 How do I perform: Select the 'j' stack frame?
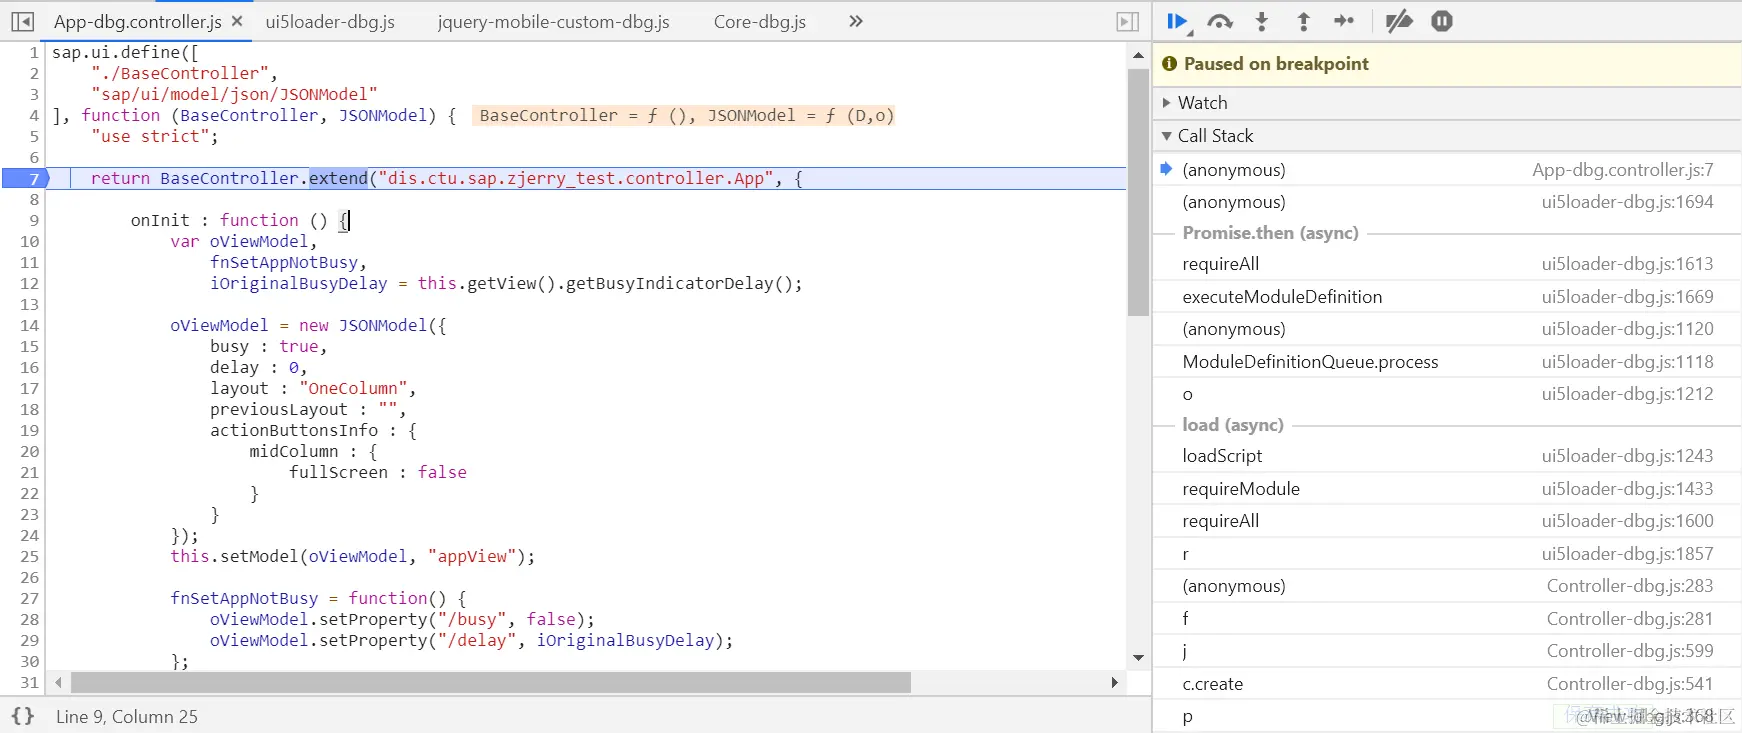(1447, 651)
